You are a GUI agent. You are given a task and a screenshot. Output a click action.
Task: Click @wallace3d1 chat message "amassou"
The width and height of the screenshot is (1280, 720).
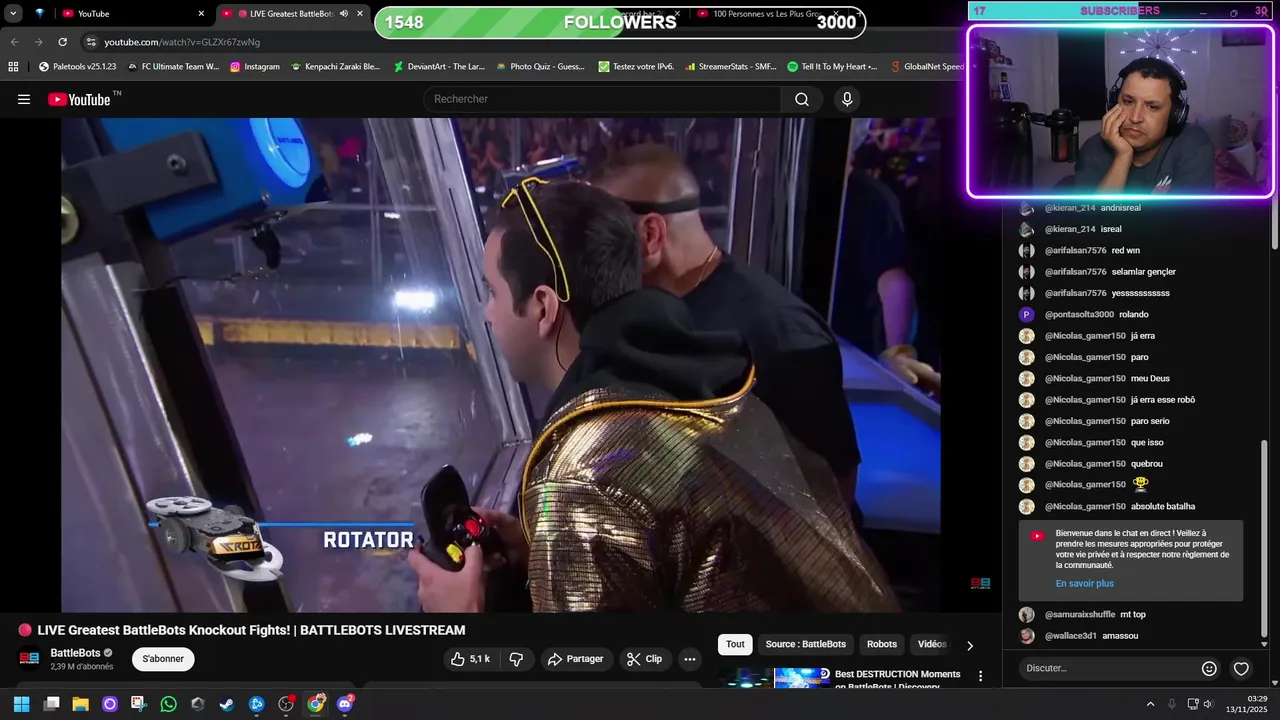[1120, 636]
